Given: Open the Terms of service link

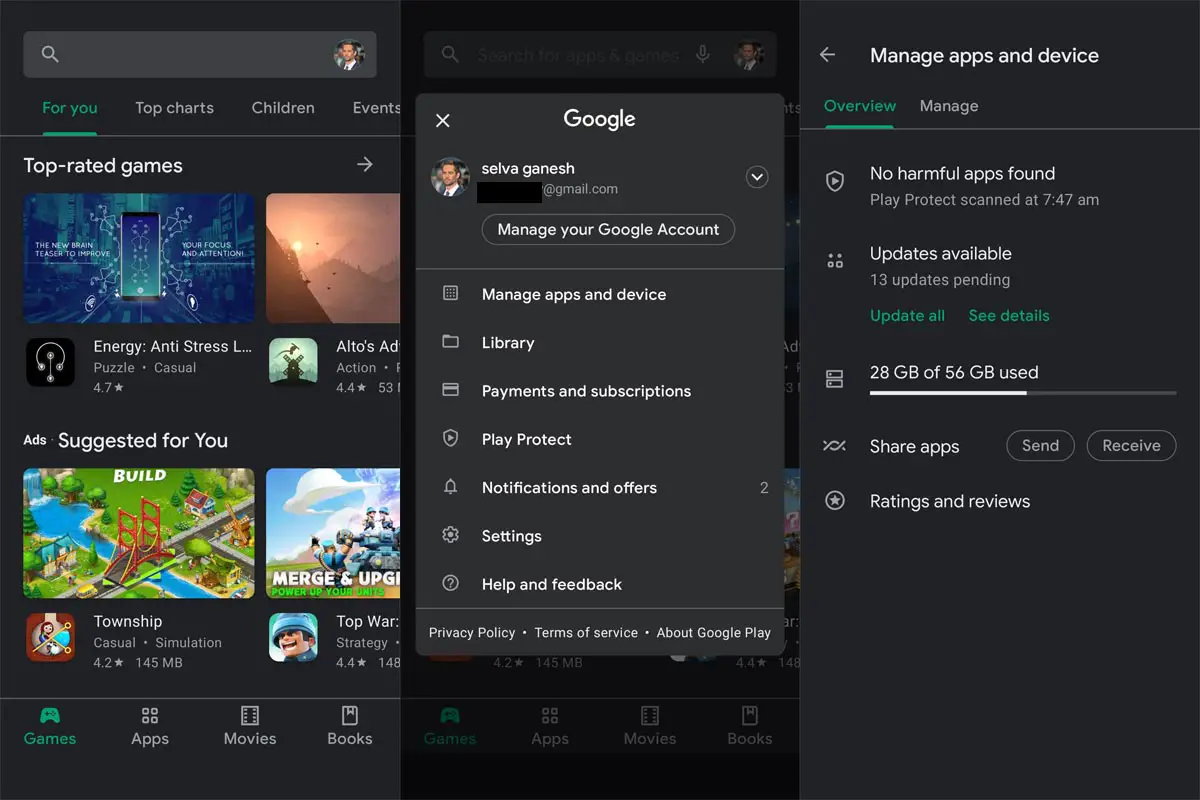Looking at the screenshot, I should tap(586, 632).
